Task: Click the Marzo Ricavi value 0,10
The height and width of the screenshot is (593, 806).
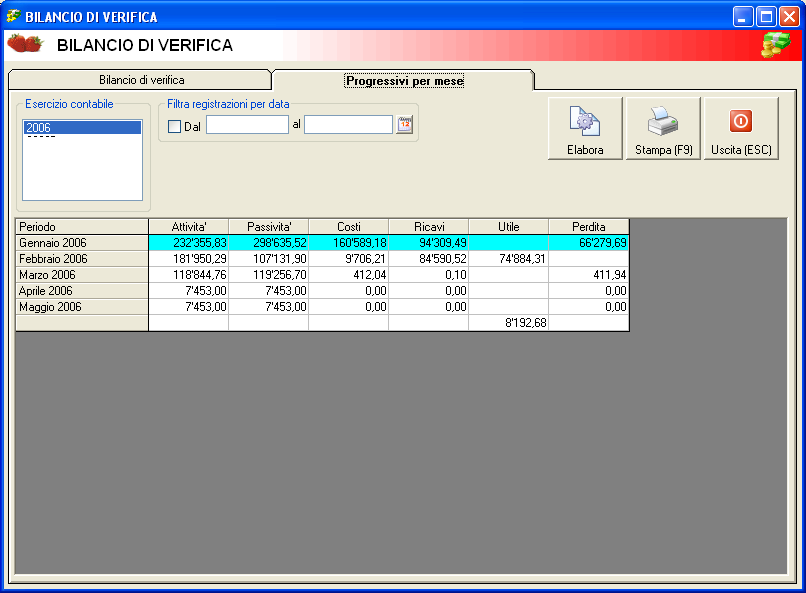Action: pyautogui.click(x=429, y=275)
